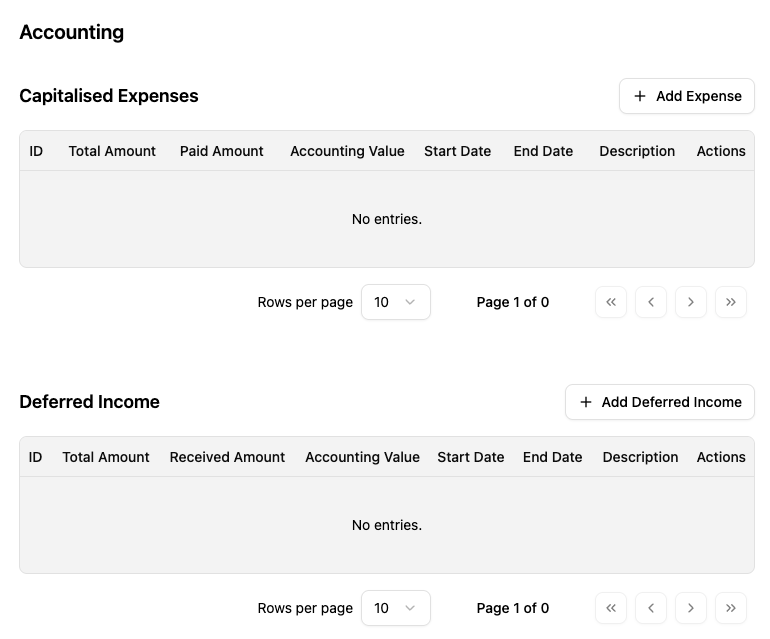The height and width of the screenshot is (639, 770).
Task: Click ID column header in Deferred Income table
Action: (36, 457)
